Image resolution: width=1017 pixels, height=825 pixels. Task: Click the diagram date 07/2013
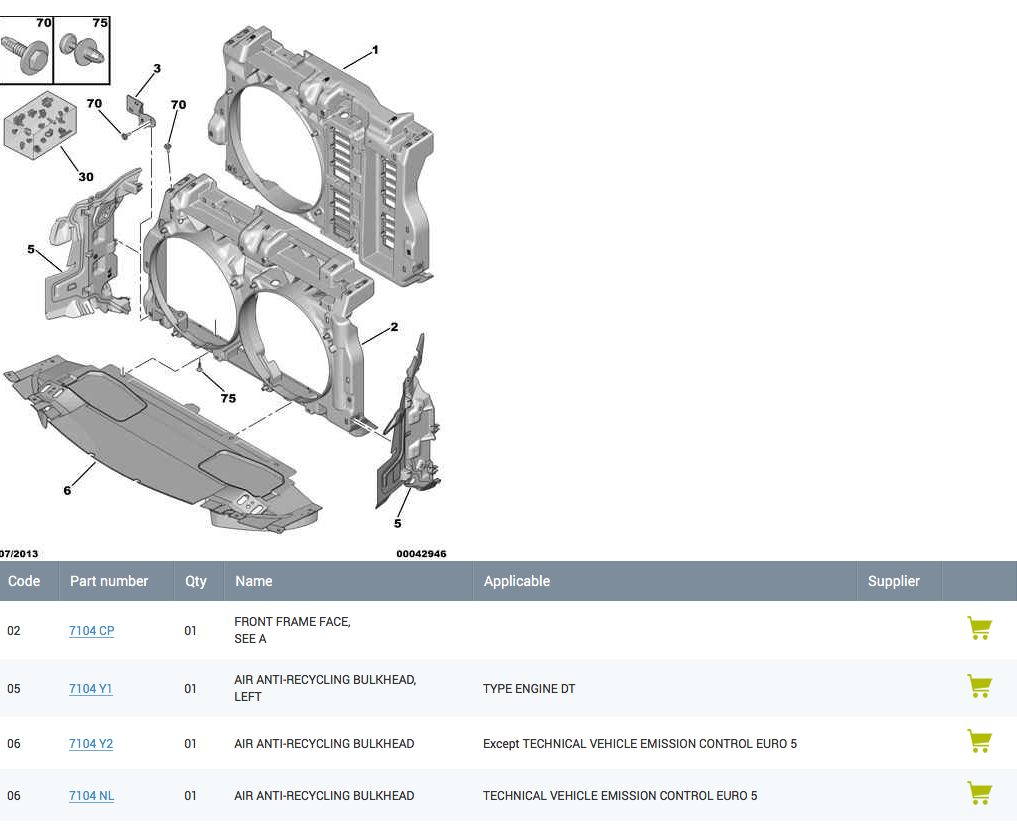click(x=19, y=554)
